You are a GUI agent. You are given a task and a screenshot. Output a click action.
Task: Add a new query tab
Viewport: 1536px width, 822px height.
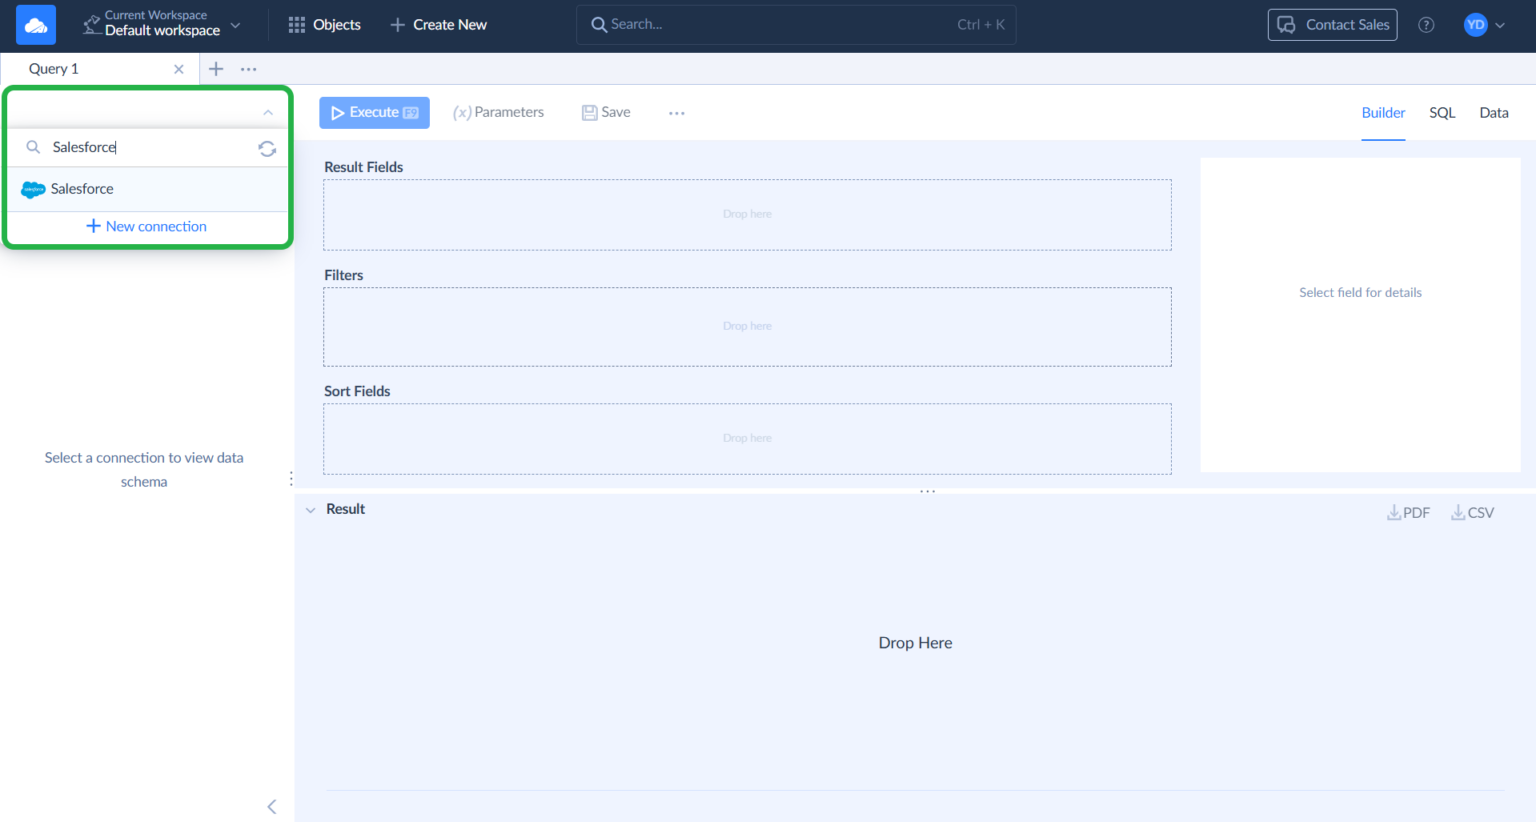tap(216, 69)
